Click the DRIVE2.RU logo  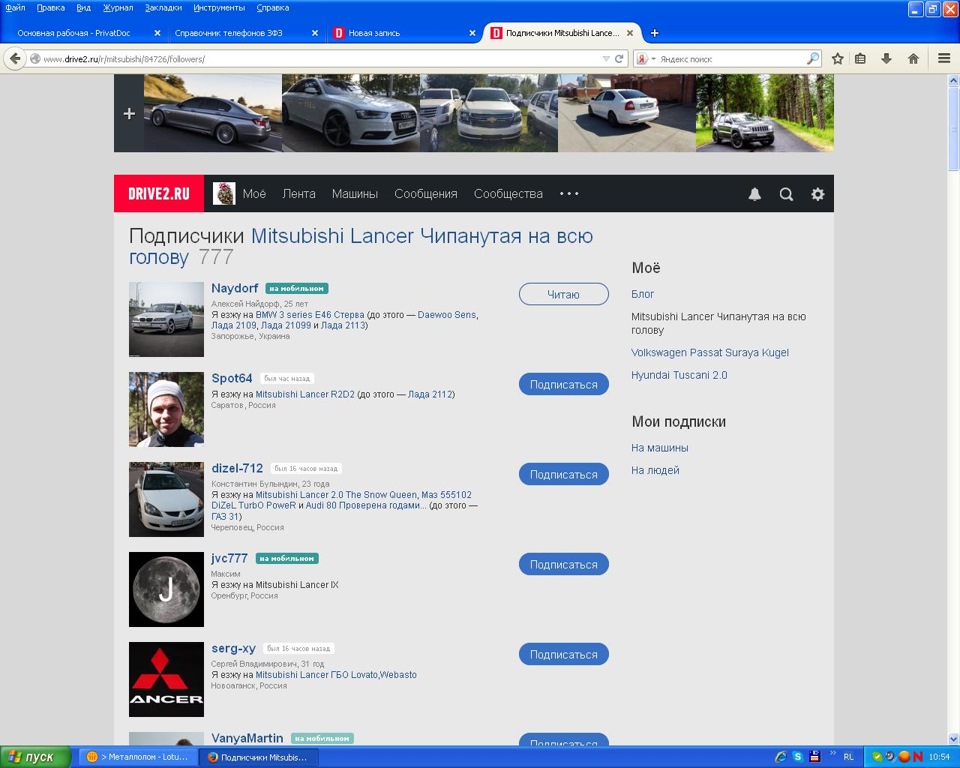pos(159,194)
